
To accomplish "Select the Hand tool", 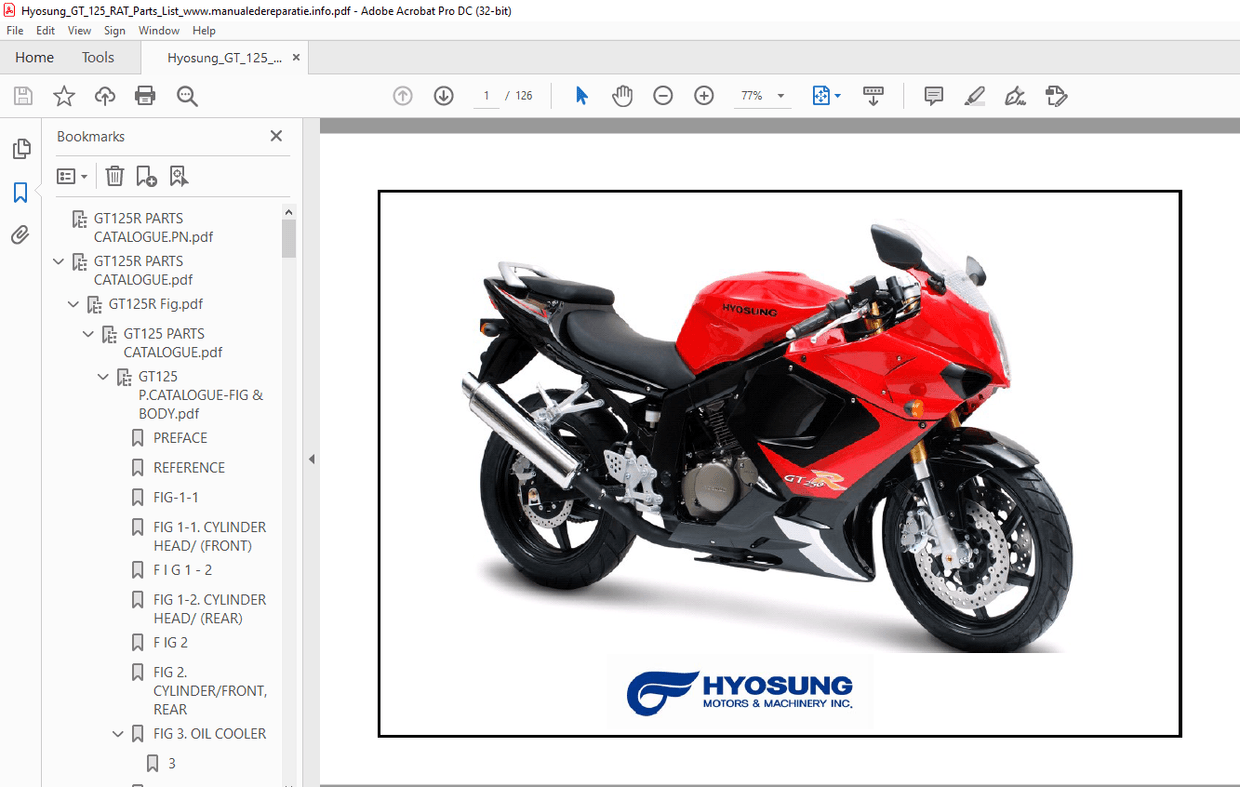I will click(x=622, y=95).
